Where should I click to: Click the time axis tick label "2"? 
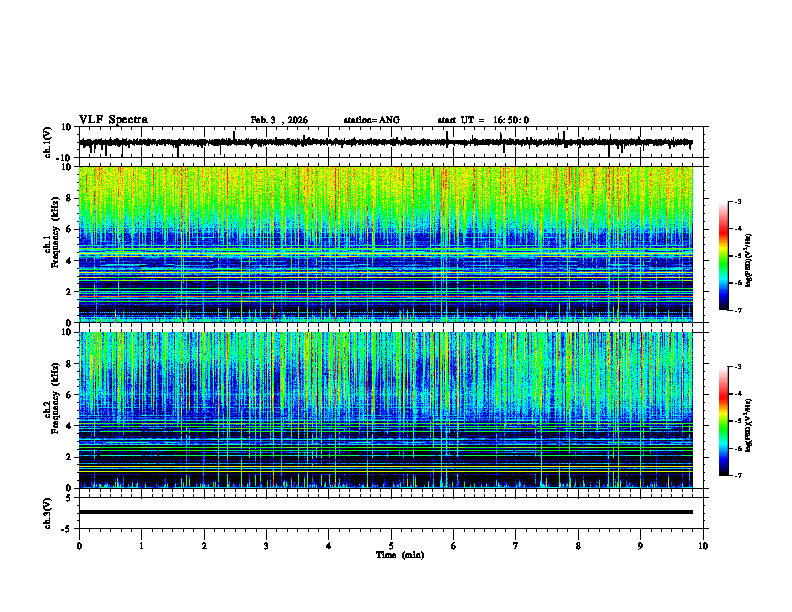pyautogui.click(x=204, y=546)
